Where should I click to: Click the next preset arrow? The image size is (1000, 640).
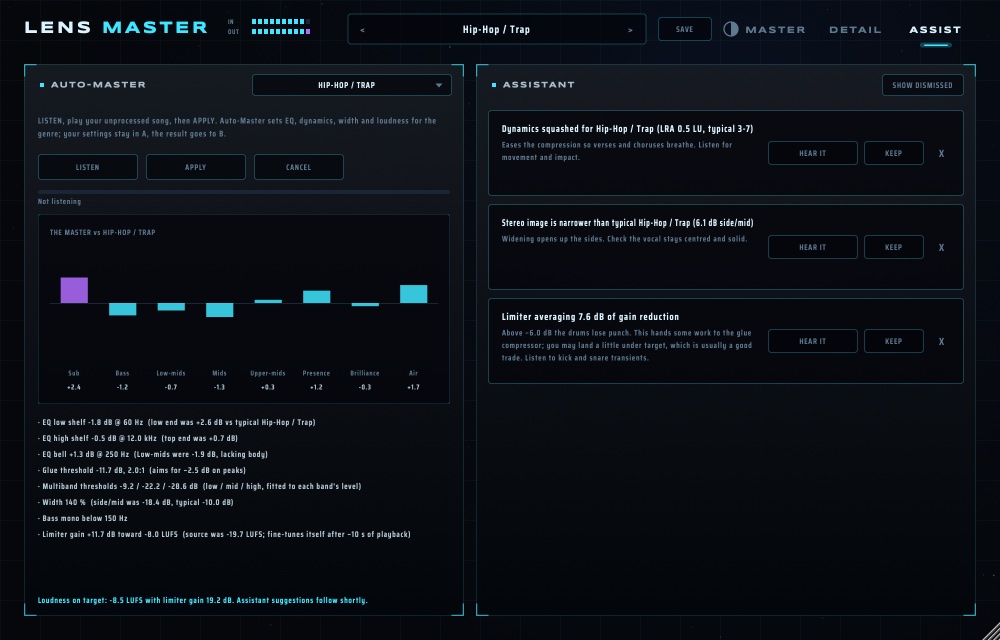[630, 30]
